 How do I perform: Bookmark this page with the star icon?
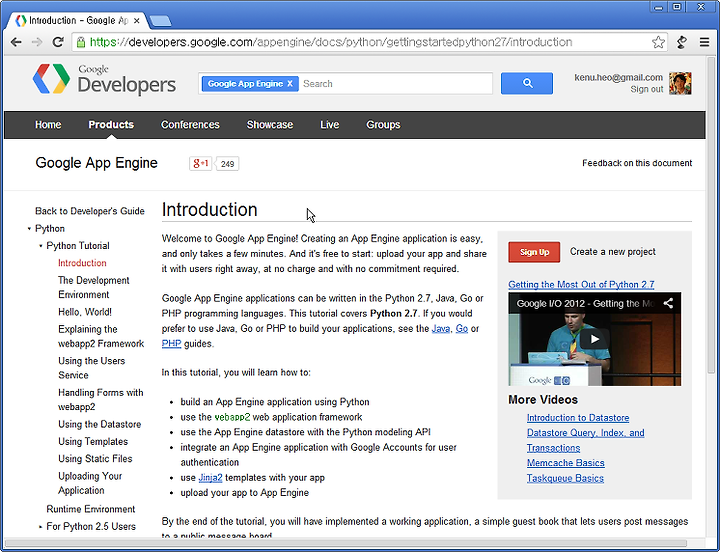pos(658,42)
